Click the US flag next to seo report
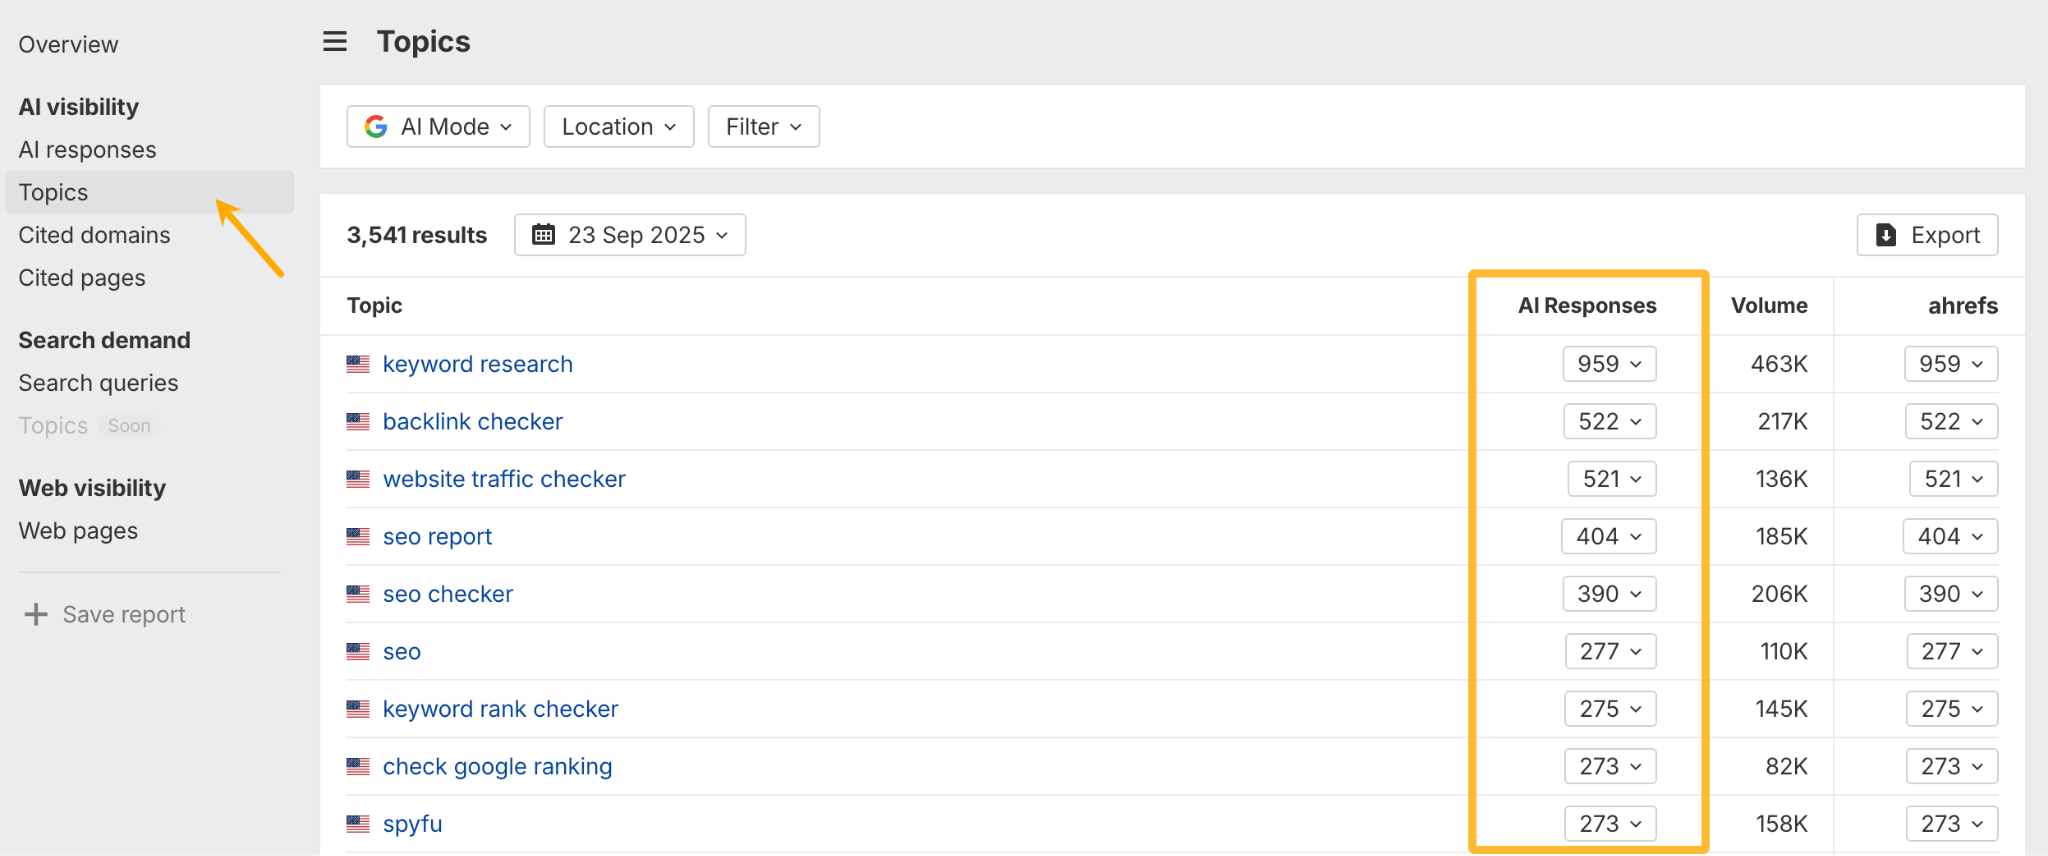This screenshot has height=856, width=2048. [x=358, y=537]
